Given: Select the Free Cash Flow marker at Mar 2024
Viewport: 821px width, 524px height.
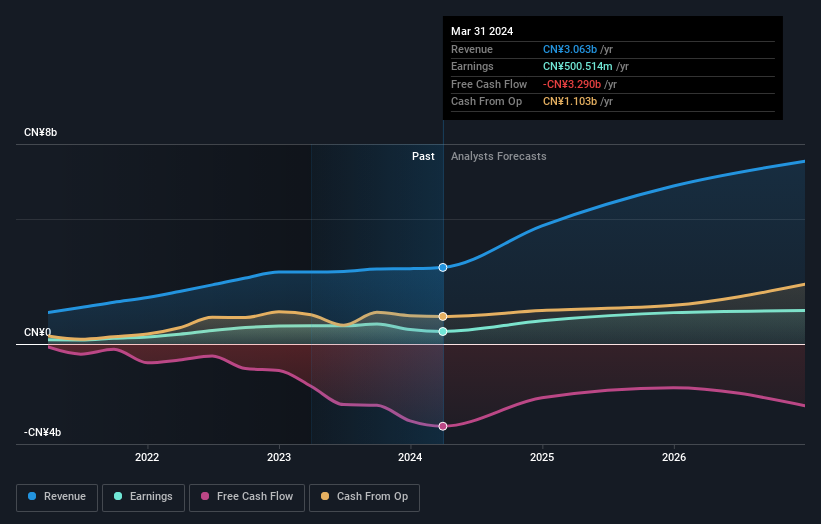Looking at the screenshot, I should coord(443,426).
